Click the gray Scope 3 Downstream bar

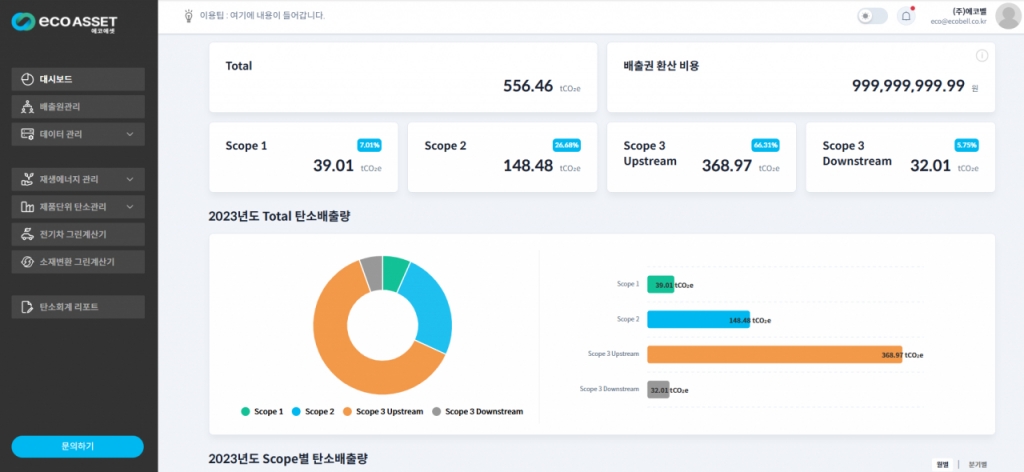click(658, 390)
